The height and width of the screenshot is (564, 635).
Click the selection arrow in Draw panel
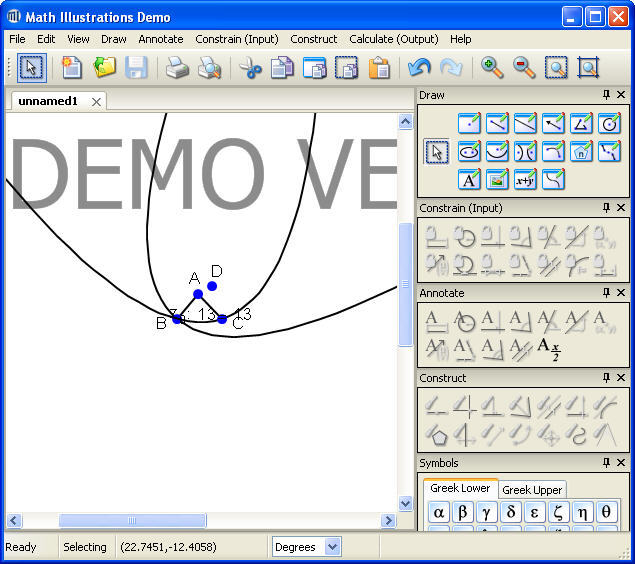click(437, 152)
